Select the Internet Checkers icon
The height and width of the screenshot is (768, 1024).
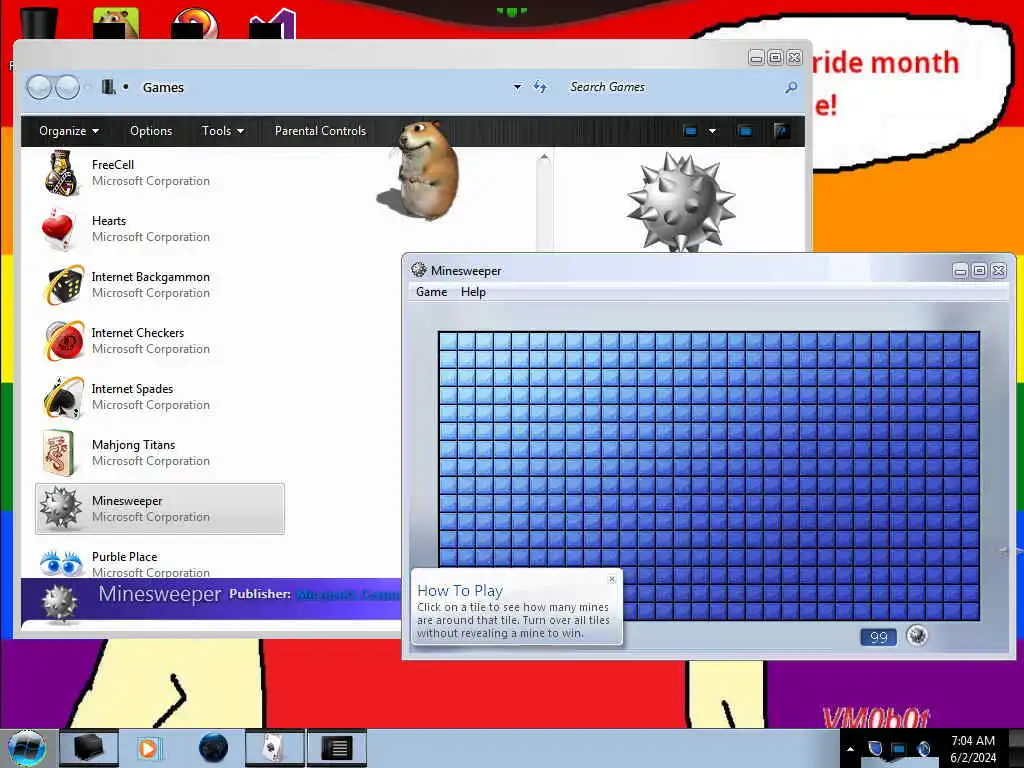pos(63,340)
